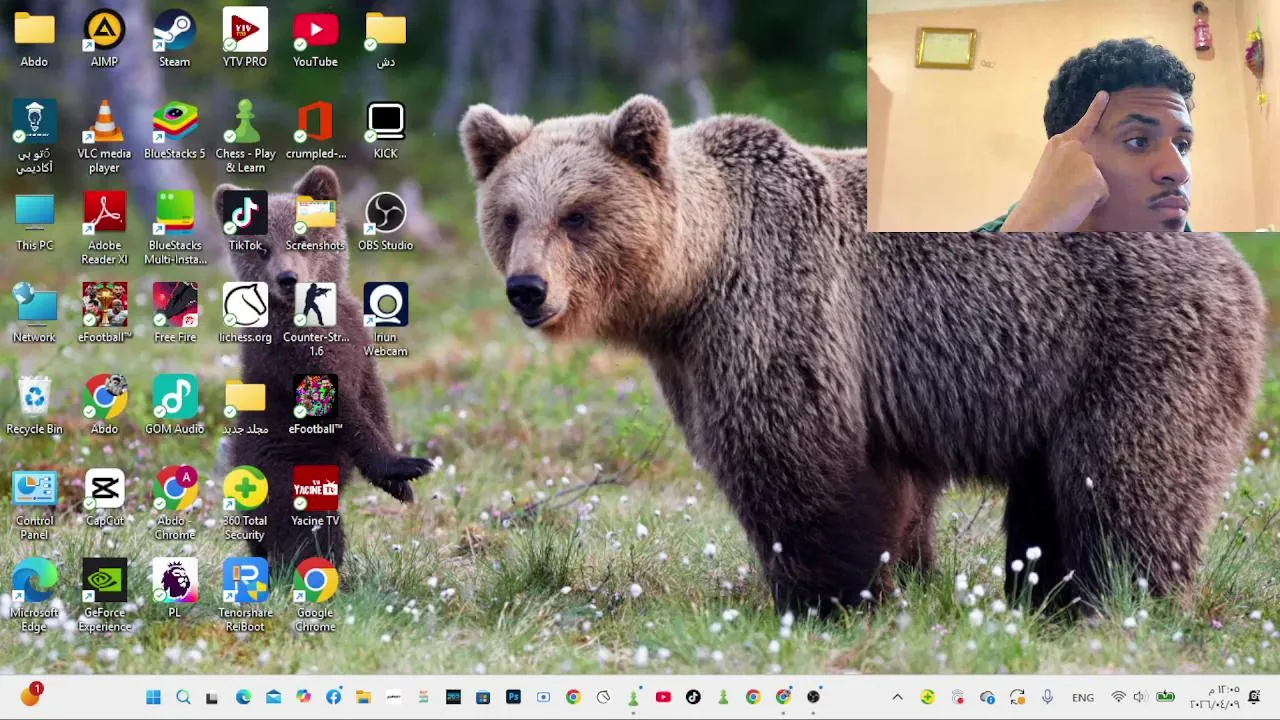
Task: Open the تتو بي أكاديمي lightbulb shortcut
Action: [34, 137]
